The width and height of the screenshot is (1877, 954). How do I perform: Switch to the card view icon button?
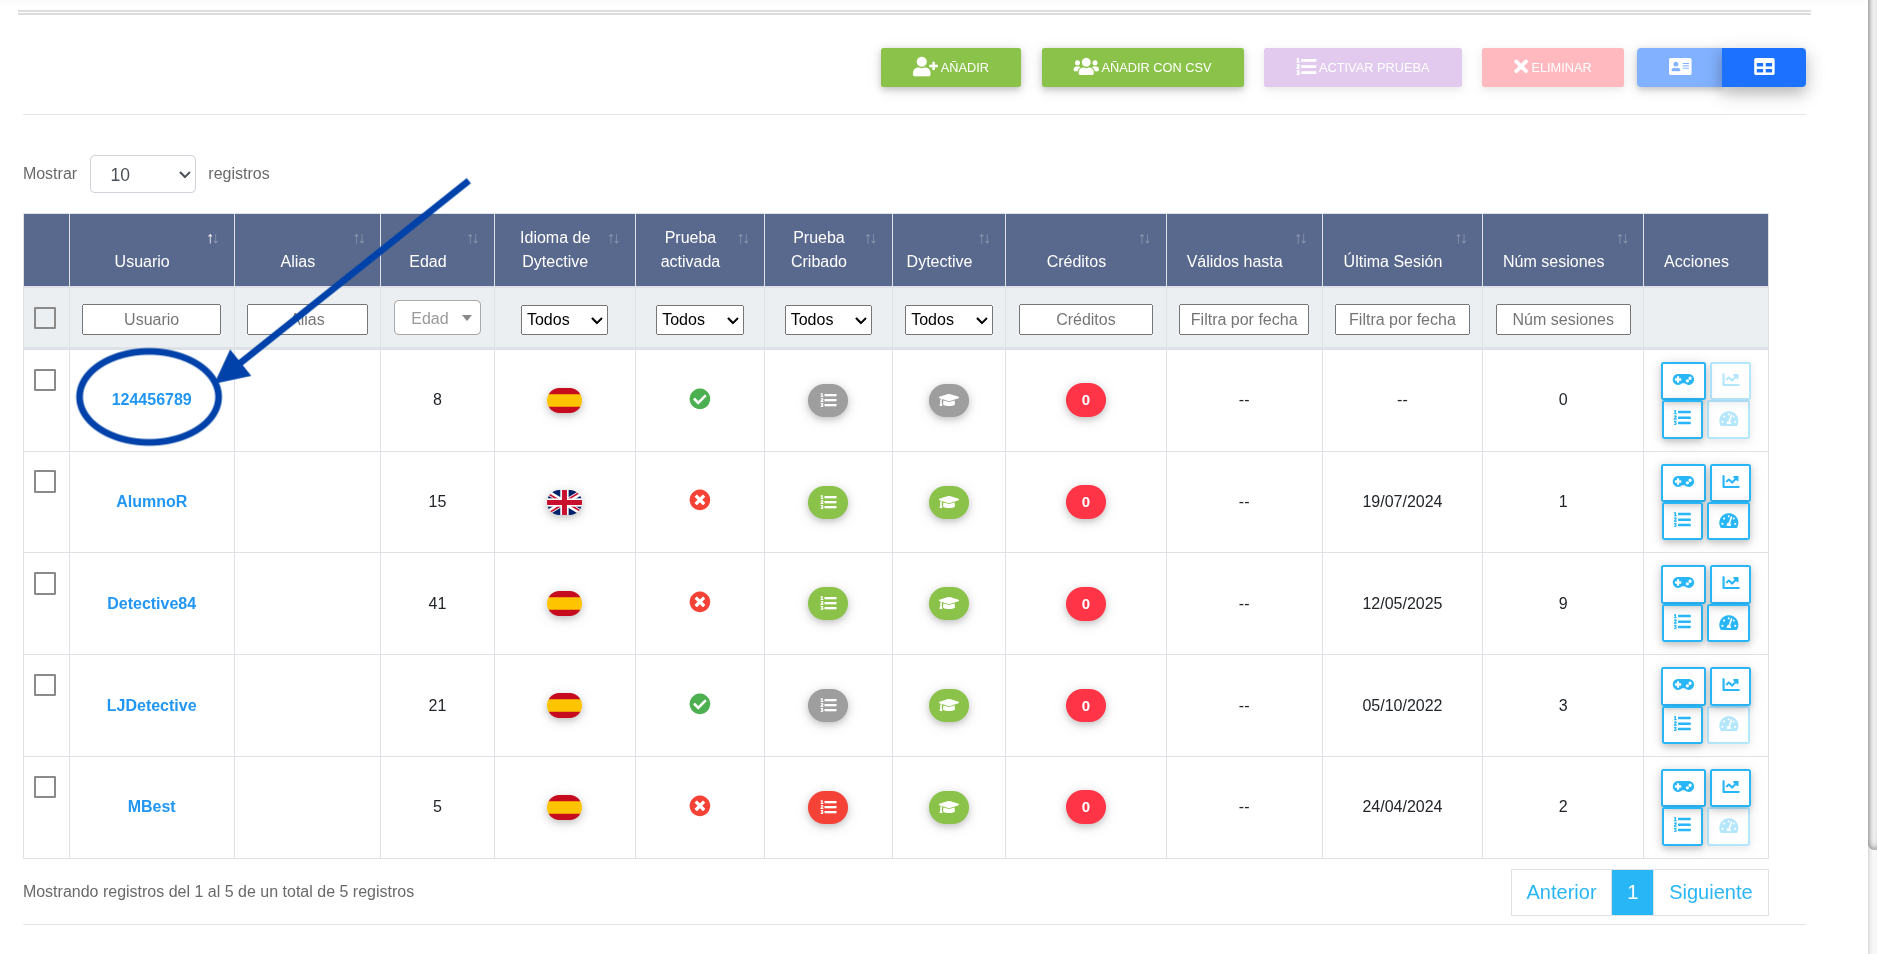point(1680,67)
